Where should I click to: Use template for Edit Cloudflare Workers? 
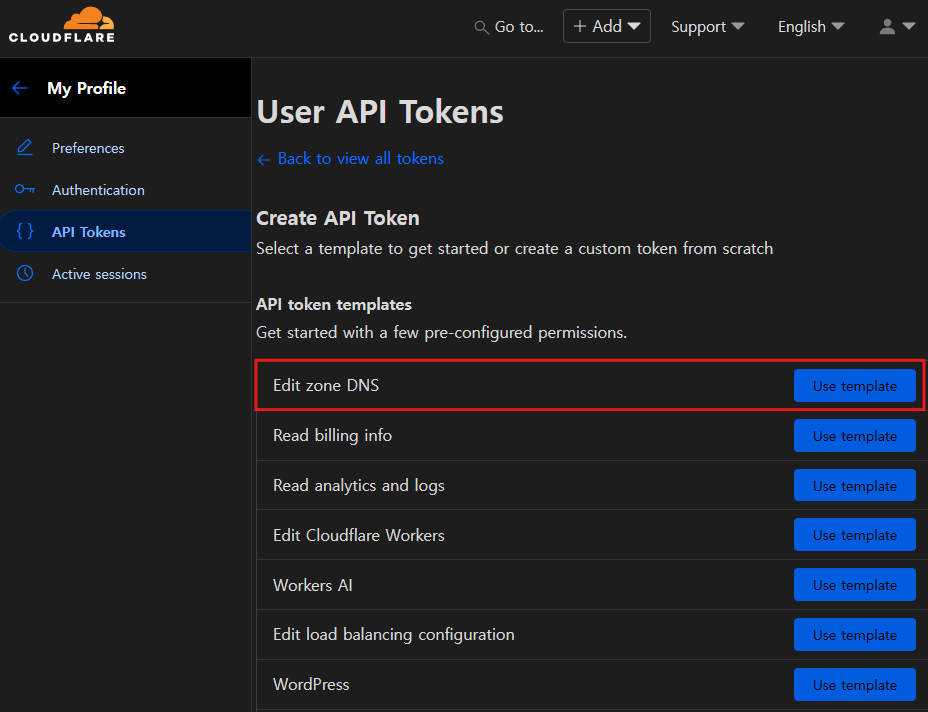pyautogui.click(x=855, y=535)
